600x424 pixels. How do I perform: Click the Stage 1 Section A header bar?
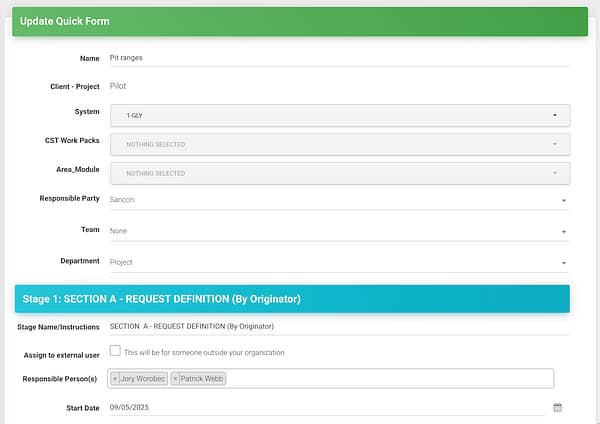tap(291, 298)
